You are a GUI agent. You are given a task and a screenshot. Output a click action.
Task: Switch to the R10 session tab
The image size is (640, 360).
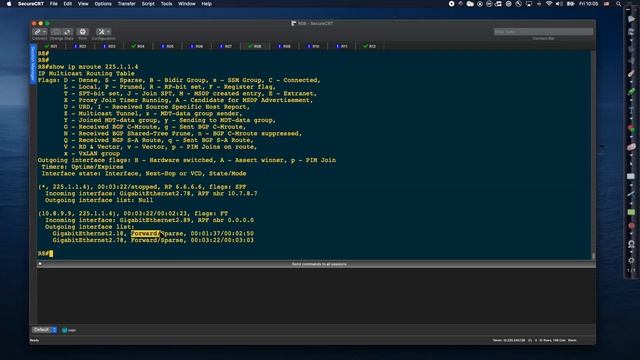tap(313, 46)
